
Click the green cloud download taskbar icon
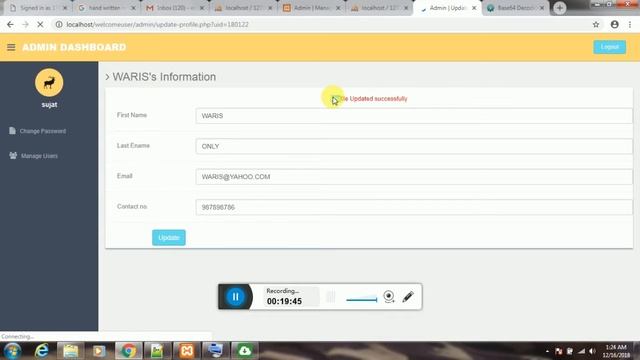point(244,351)
